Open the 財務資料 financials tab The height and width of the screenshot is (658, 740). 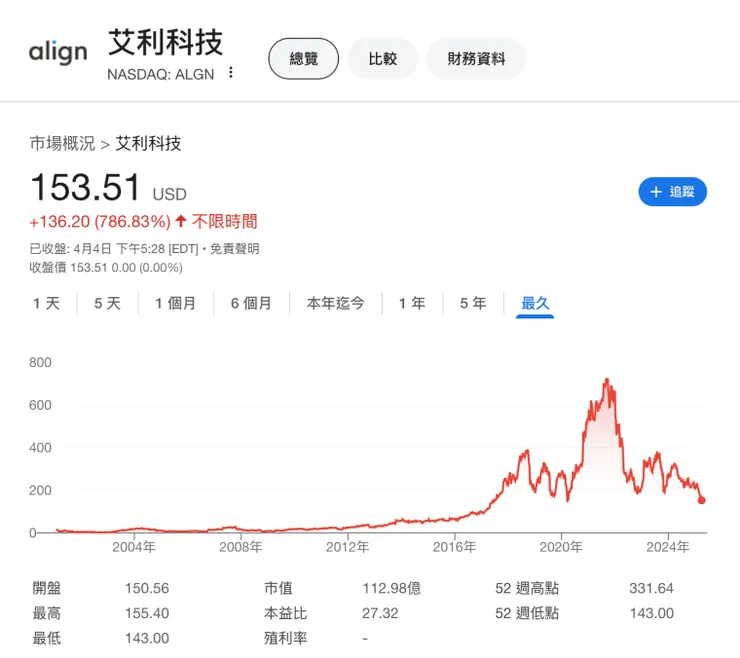[x=476, y=59]
